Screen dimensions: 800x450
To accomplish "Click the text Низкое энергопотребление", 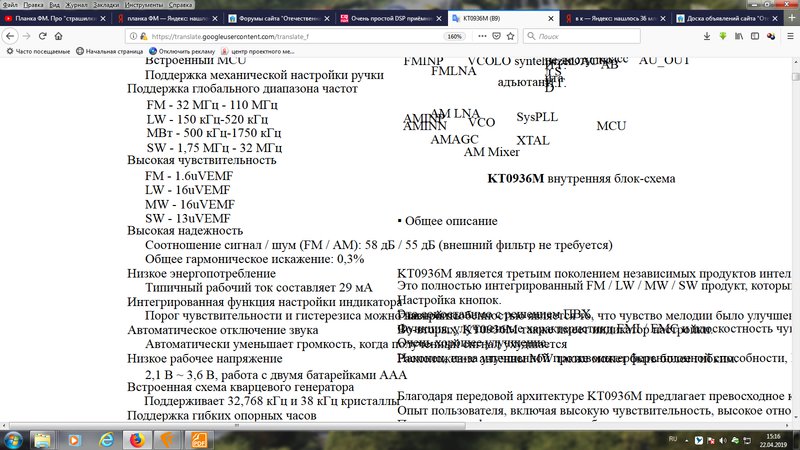I will pyautogui.click(x=202, y=273).
